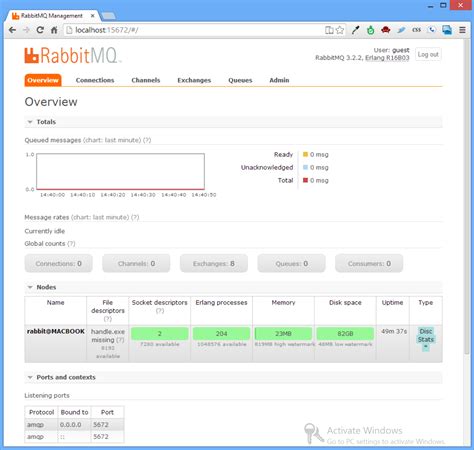
Task: Open help (?) next to Global counts
Action: coord(71,244)
